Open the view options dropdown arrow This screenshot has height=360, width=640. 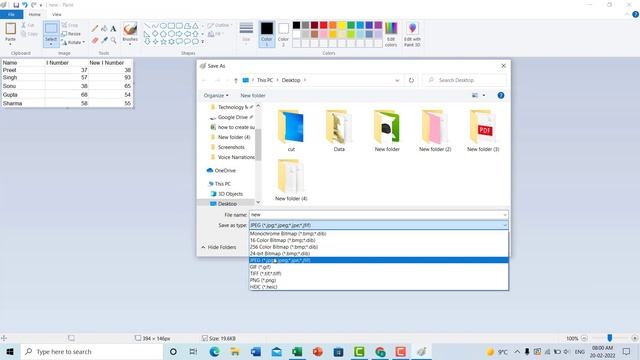[484, 96]
